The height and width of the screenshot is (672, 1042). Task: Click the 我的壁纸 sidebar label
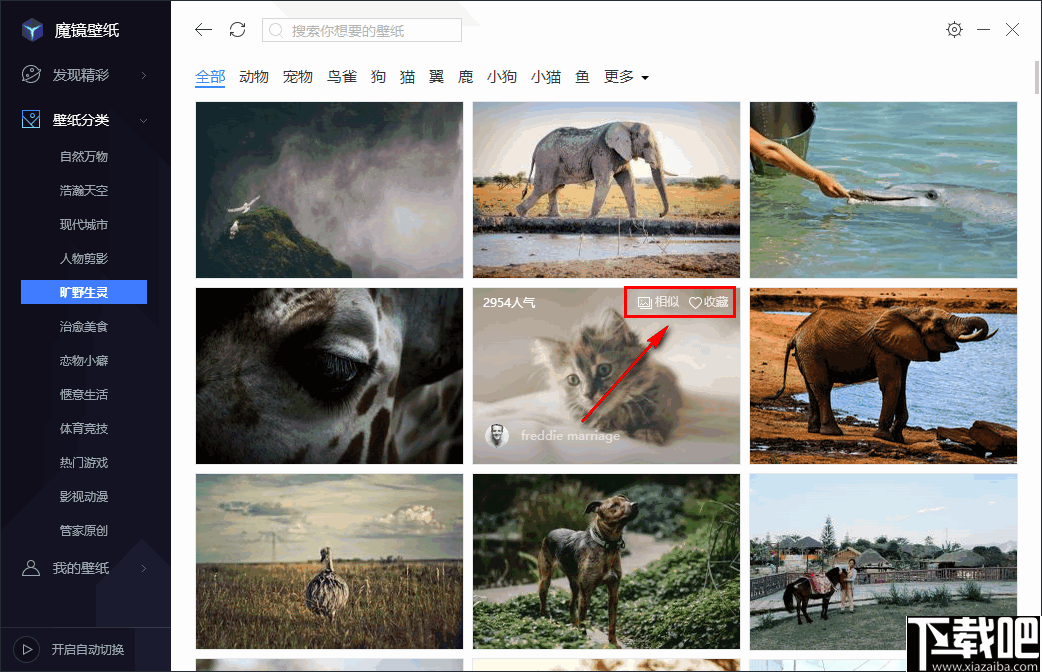[81, 568]
